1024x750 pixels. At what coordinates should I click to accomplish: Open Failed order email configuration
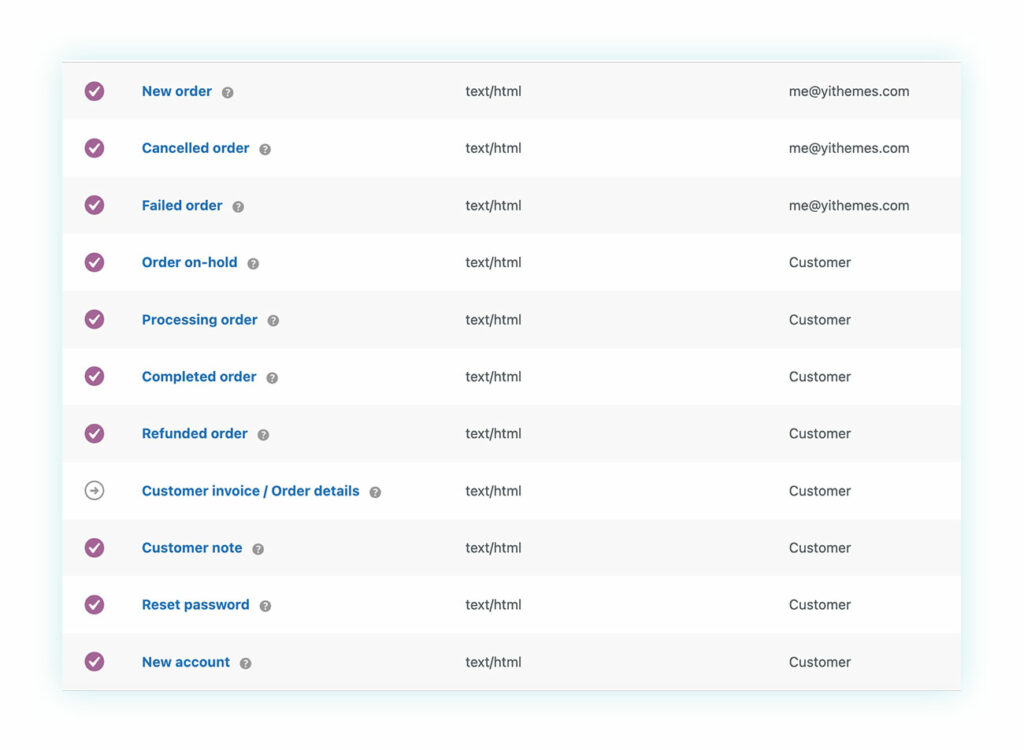pyautogui.click(x=182, y=205)
